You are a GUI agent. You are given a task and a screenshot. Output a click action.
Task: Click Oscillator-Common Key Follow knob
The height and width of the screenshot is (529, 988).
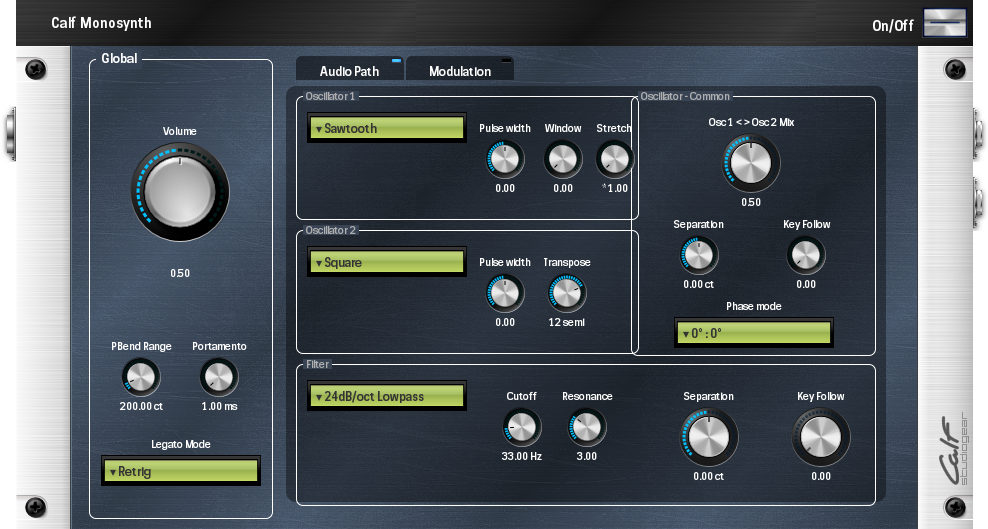(806, 256)
